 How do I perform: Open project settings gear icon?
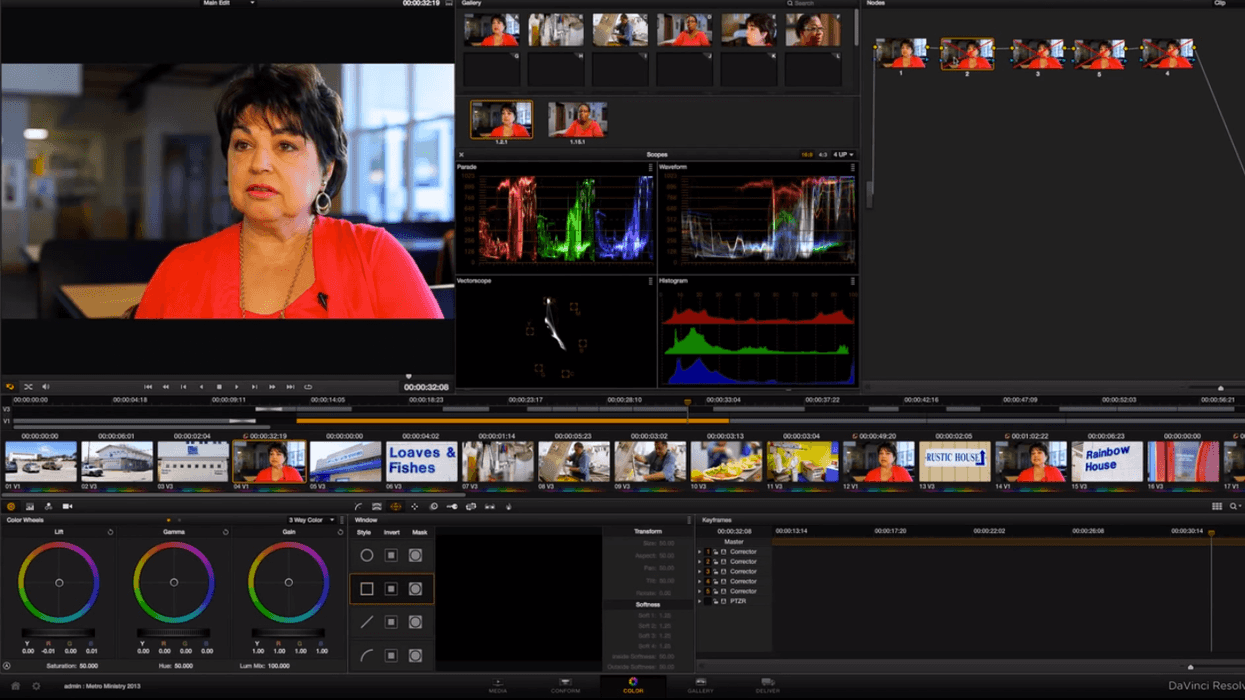(x=36, y=686)
